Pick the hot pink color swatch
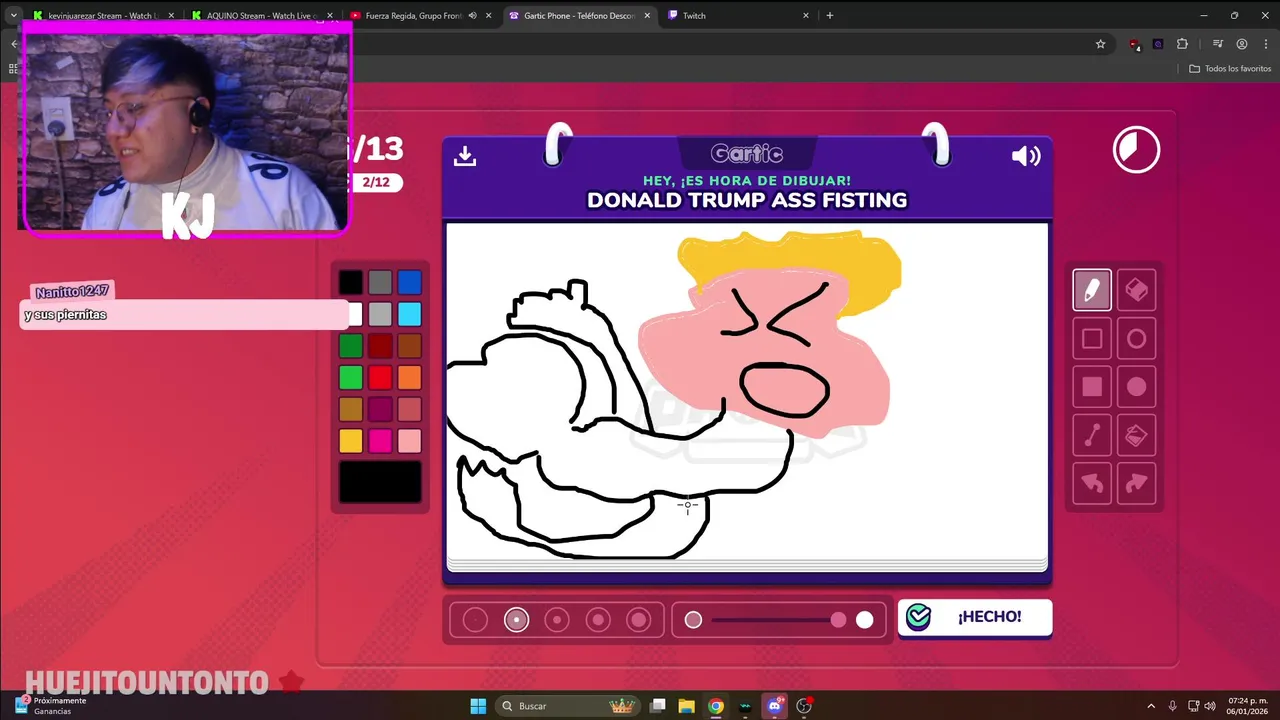 pyautogui.click(x=380, y=441)
